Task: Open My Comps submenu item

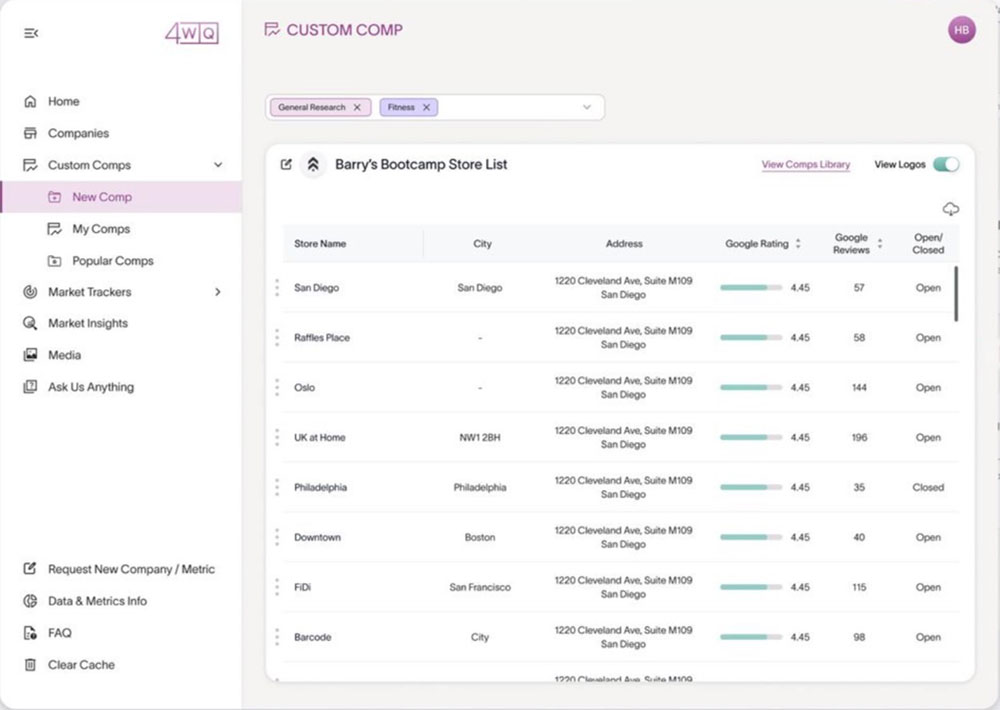Action: coord(101,229)
